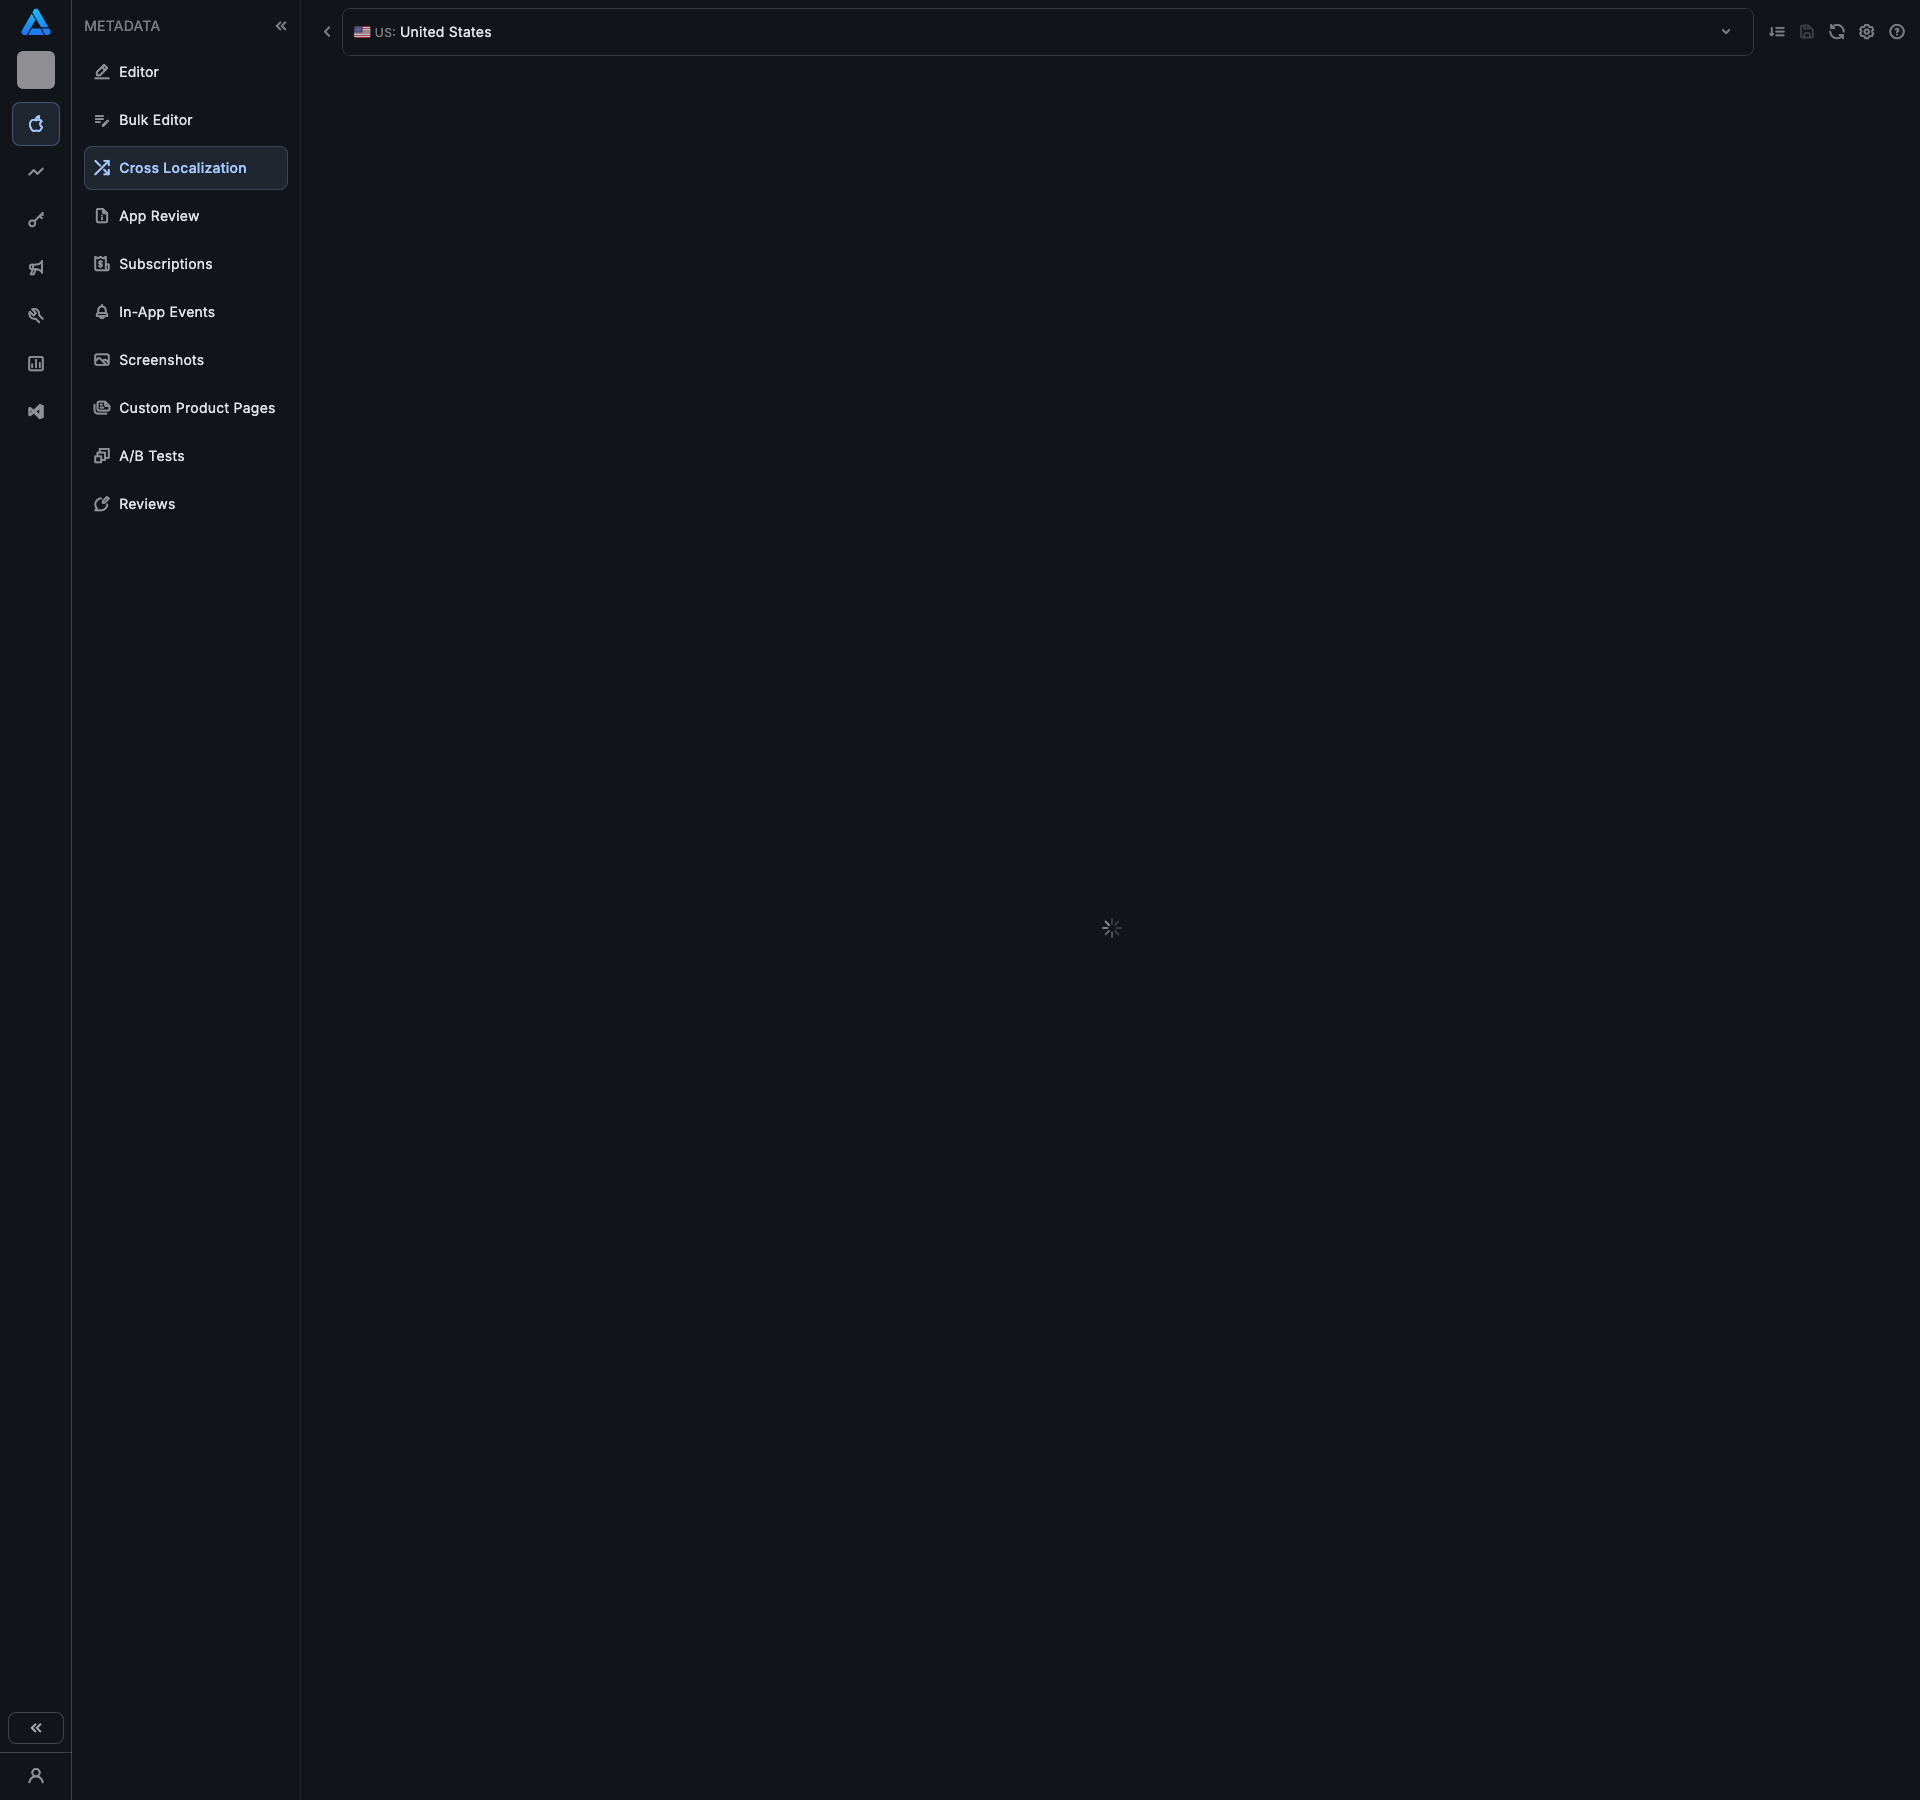Viewport: 1920px width, 1800px height.
Task: Collapse the Metadata panel with double chevron
Action: coord(281,26)
